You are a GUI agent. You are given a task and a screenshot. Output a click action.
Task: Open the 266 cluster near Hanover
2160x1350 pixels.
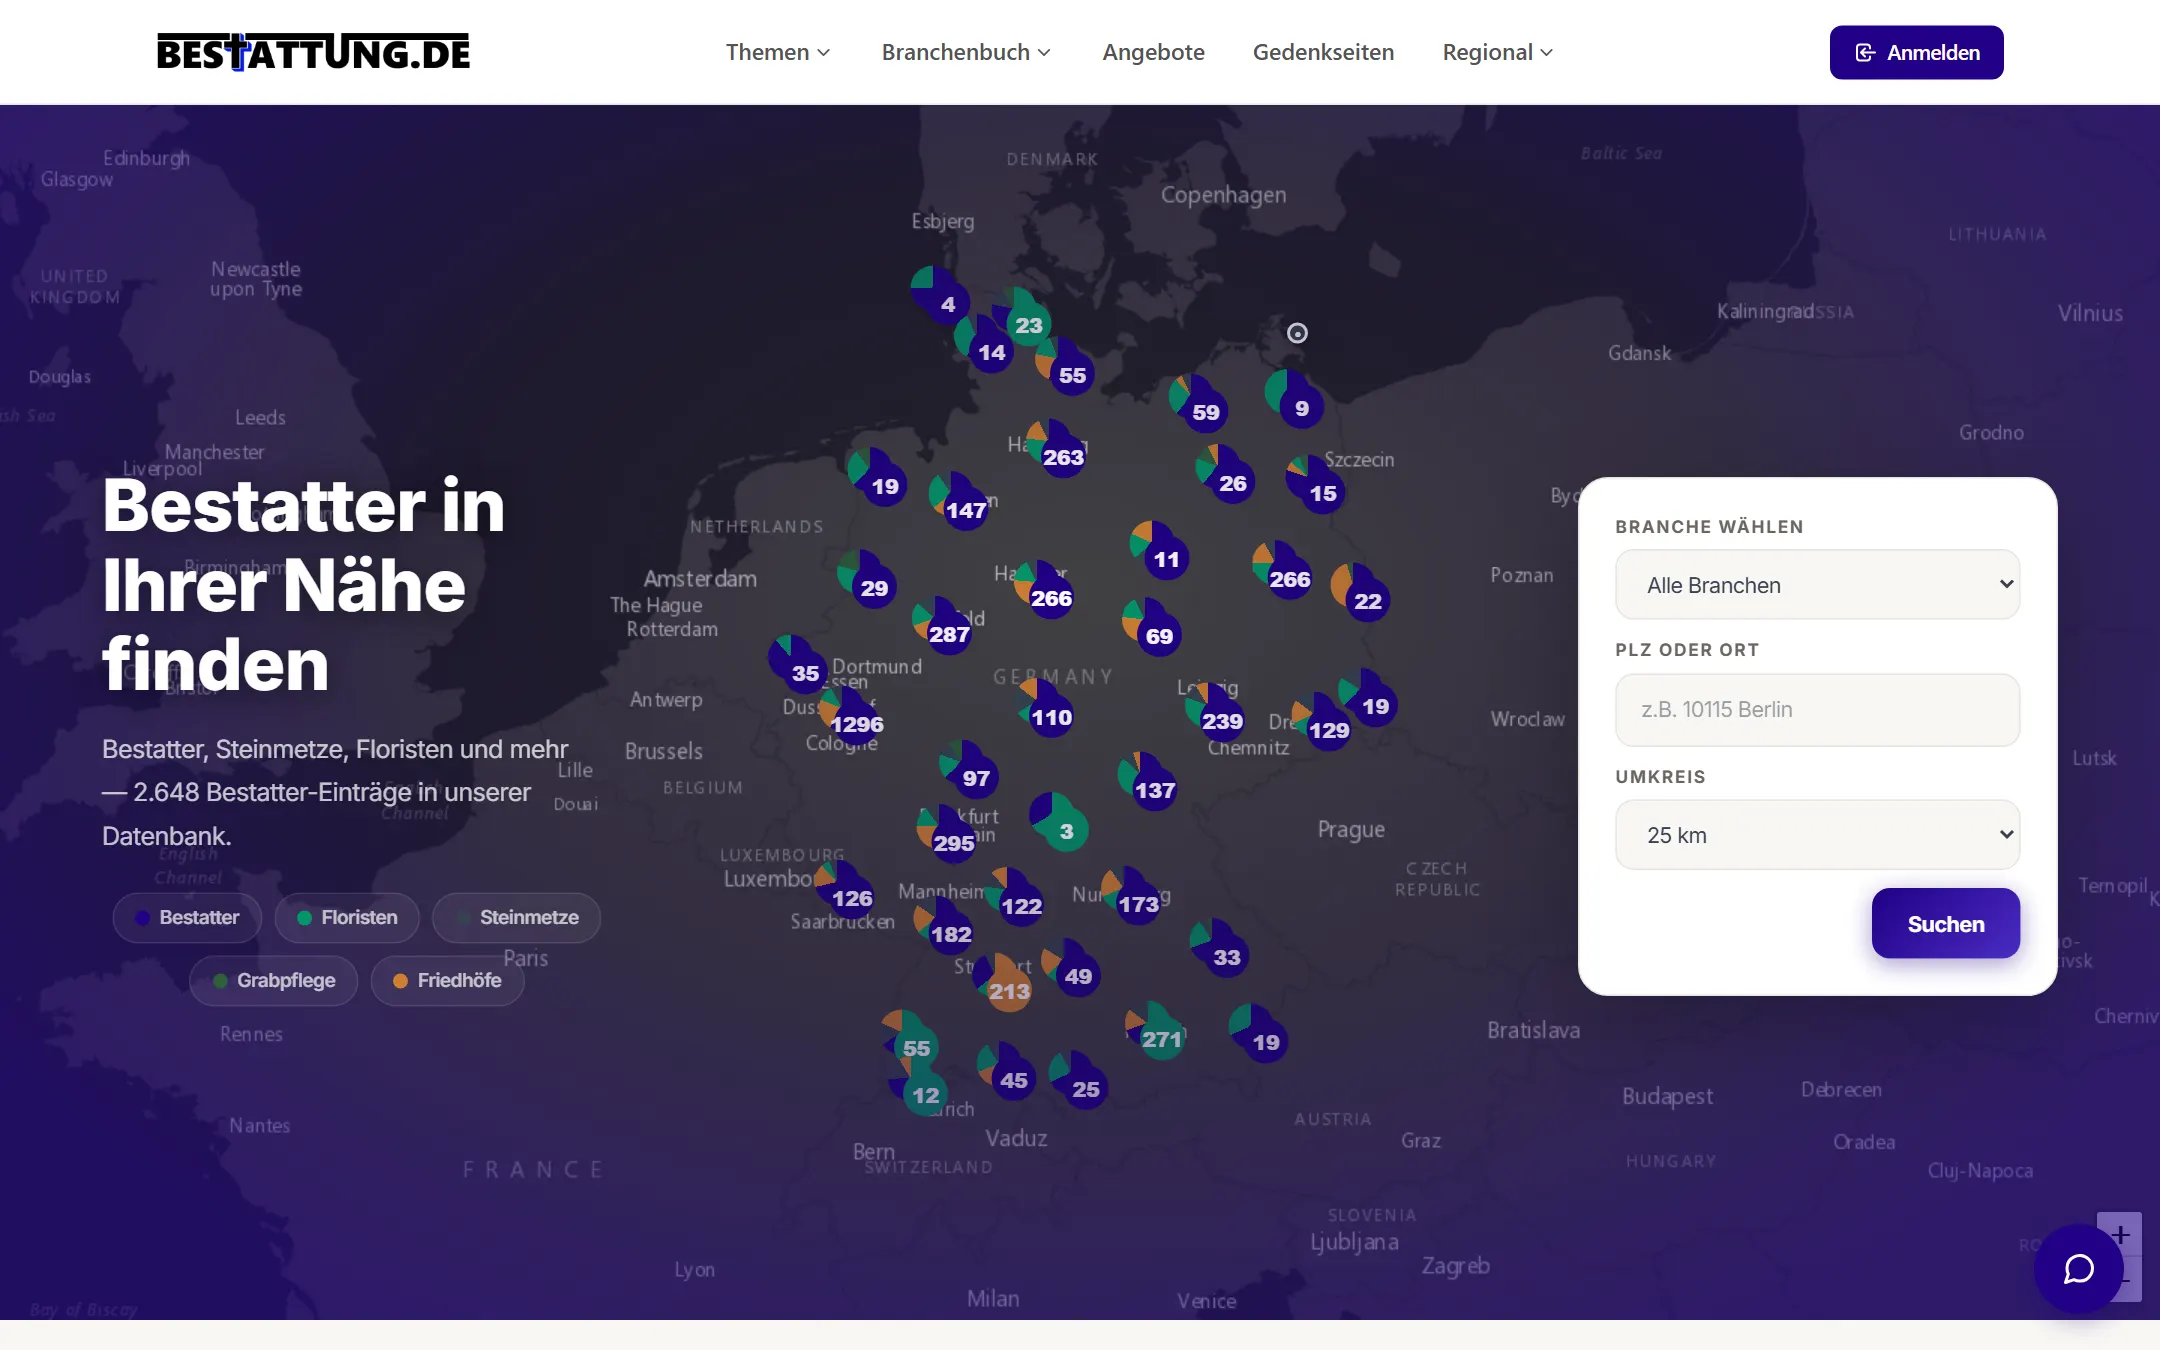tap(1045, 590)
